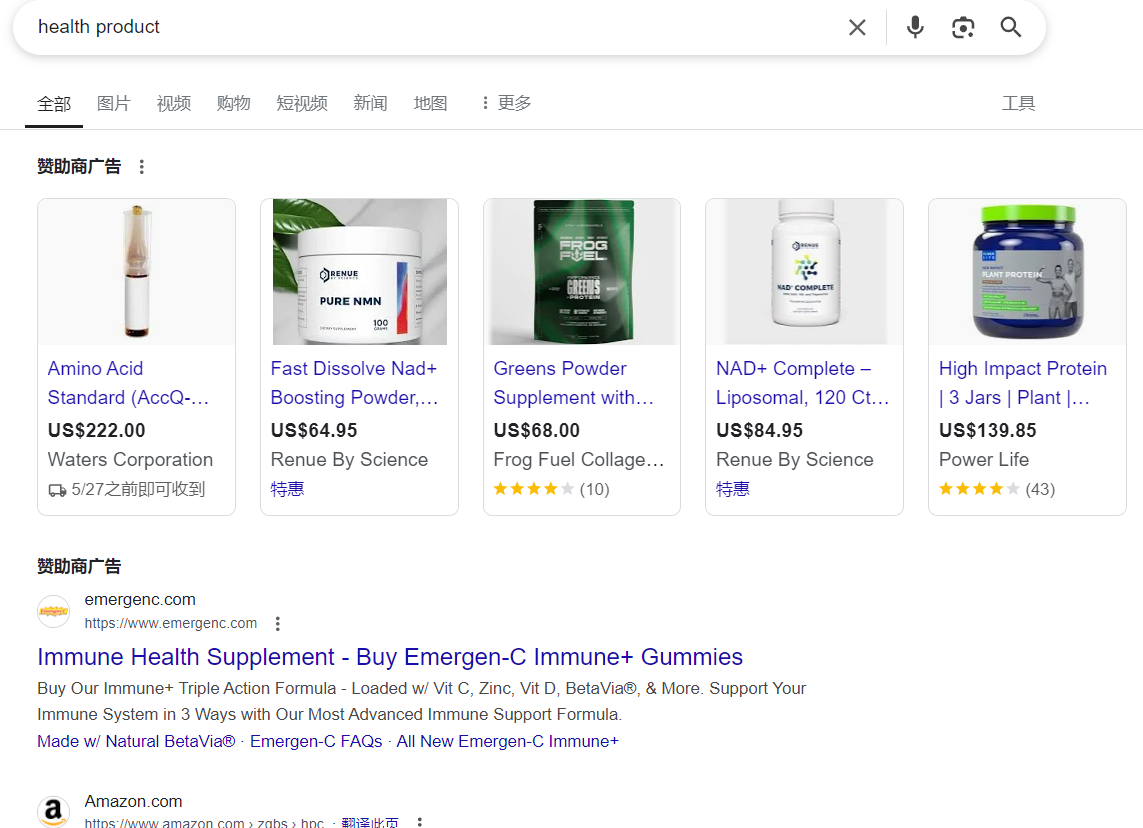Click the star rating with (10) reviews
The width and height of the screenshot is (1143, 828).
point(552,489)
